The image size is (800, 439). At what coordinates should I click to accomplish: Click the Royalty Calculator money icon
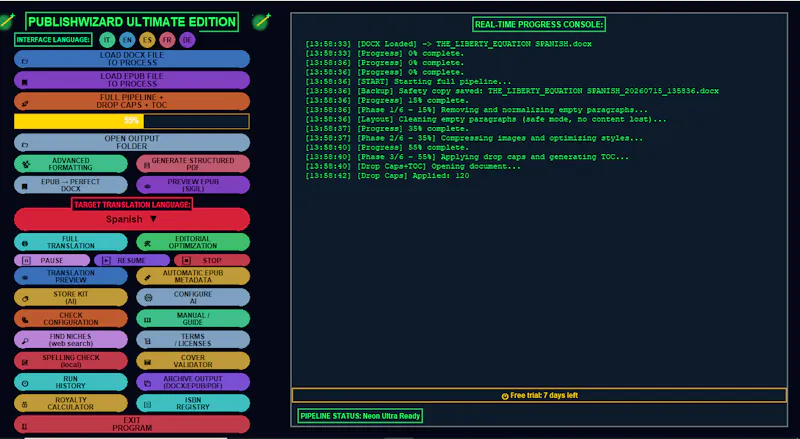pyautogui.click(x=24, y=405)
